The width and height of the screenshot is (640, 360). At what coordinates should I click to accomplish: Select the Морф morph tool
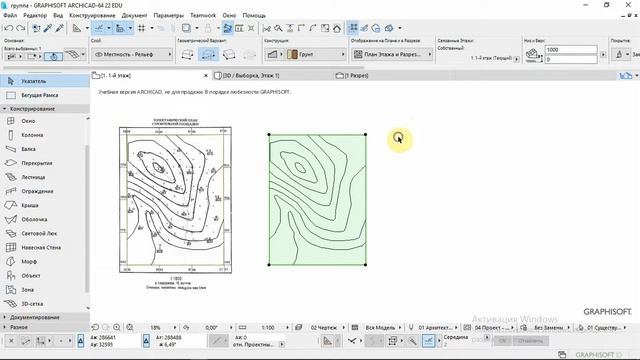pyautogui.click(x=43, y=261)
